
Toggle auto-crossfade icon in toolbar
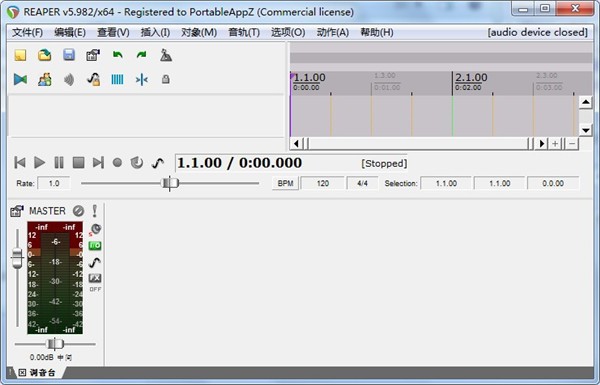[x=20, y=79]
